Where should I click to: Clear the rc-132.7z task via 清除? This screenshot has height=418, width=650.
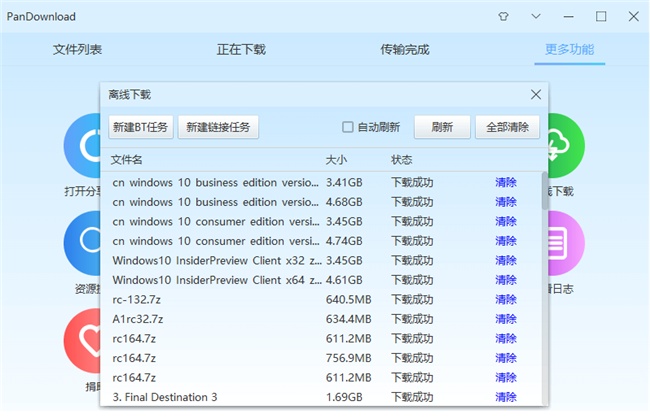pyautogui.click(x=506, y=299)
